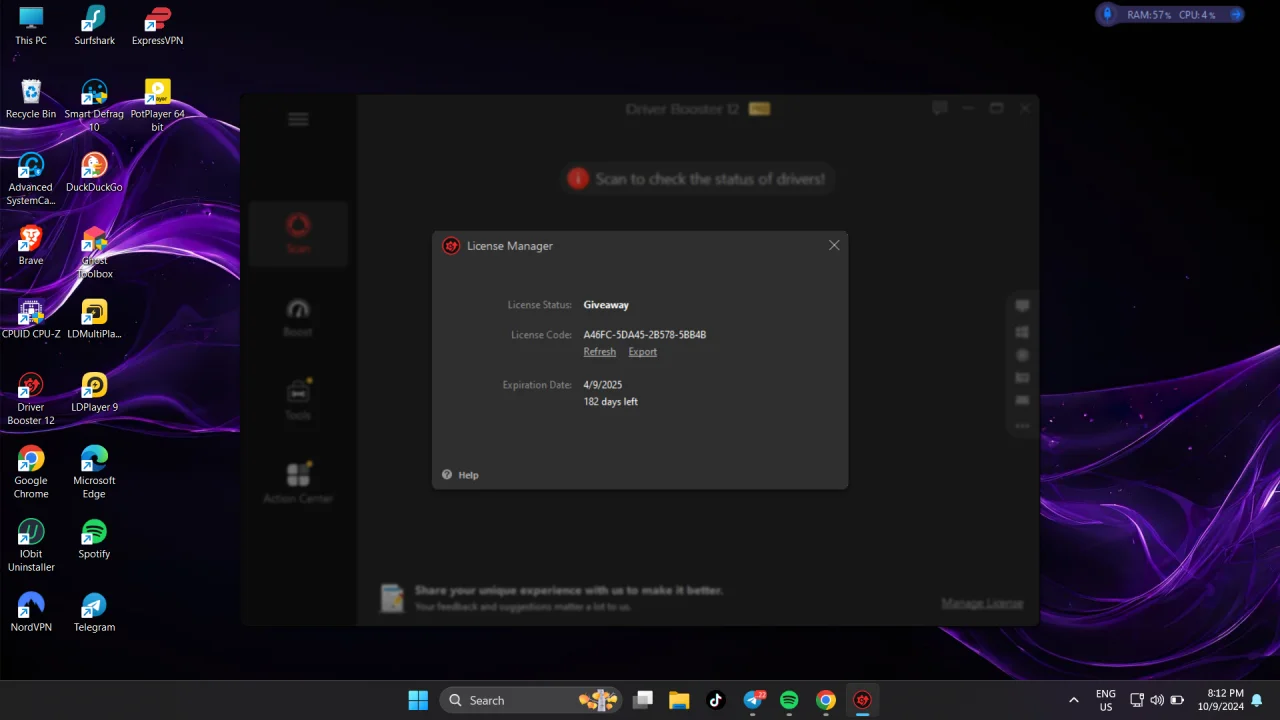Open network, volume and battery quick settings
Viewport: 1280px width, 720px height.
[1157, 700]
